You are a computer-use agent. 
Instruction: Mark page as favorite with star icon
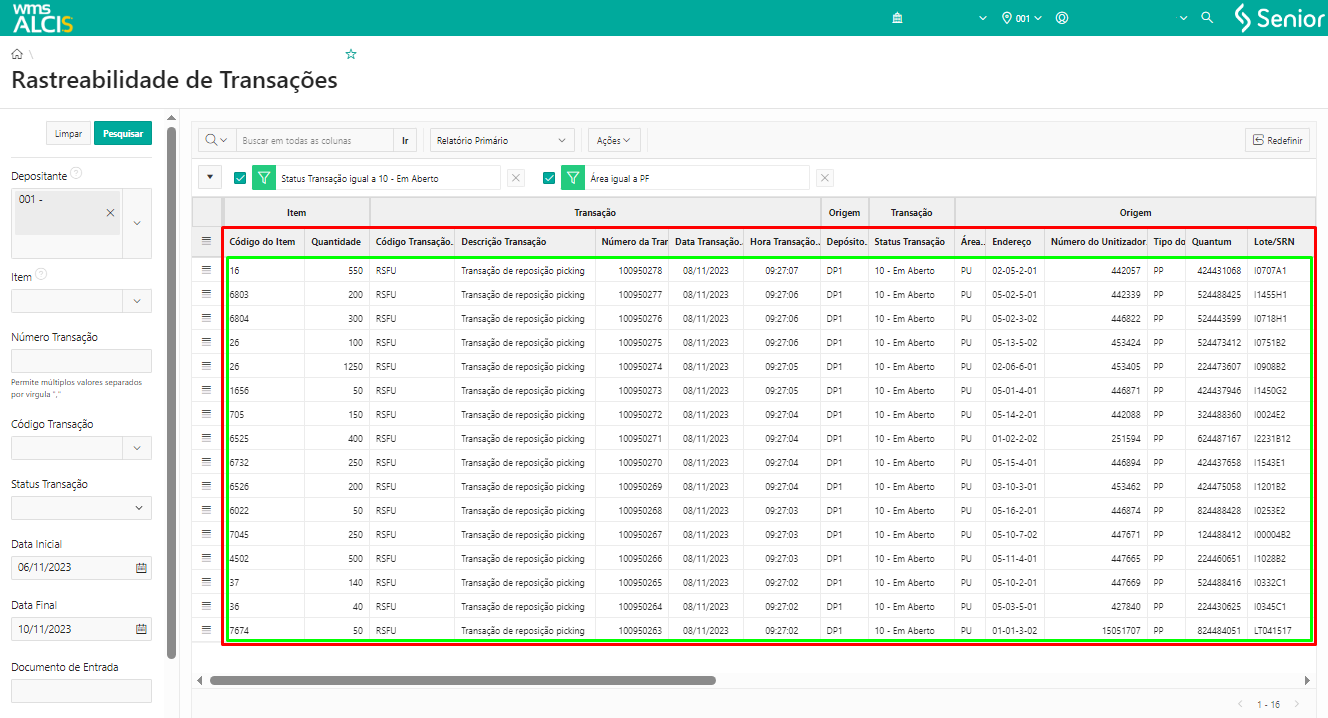pos(351,54)
